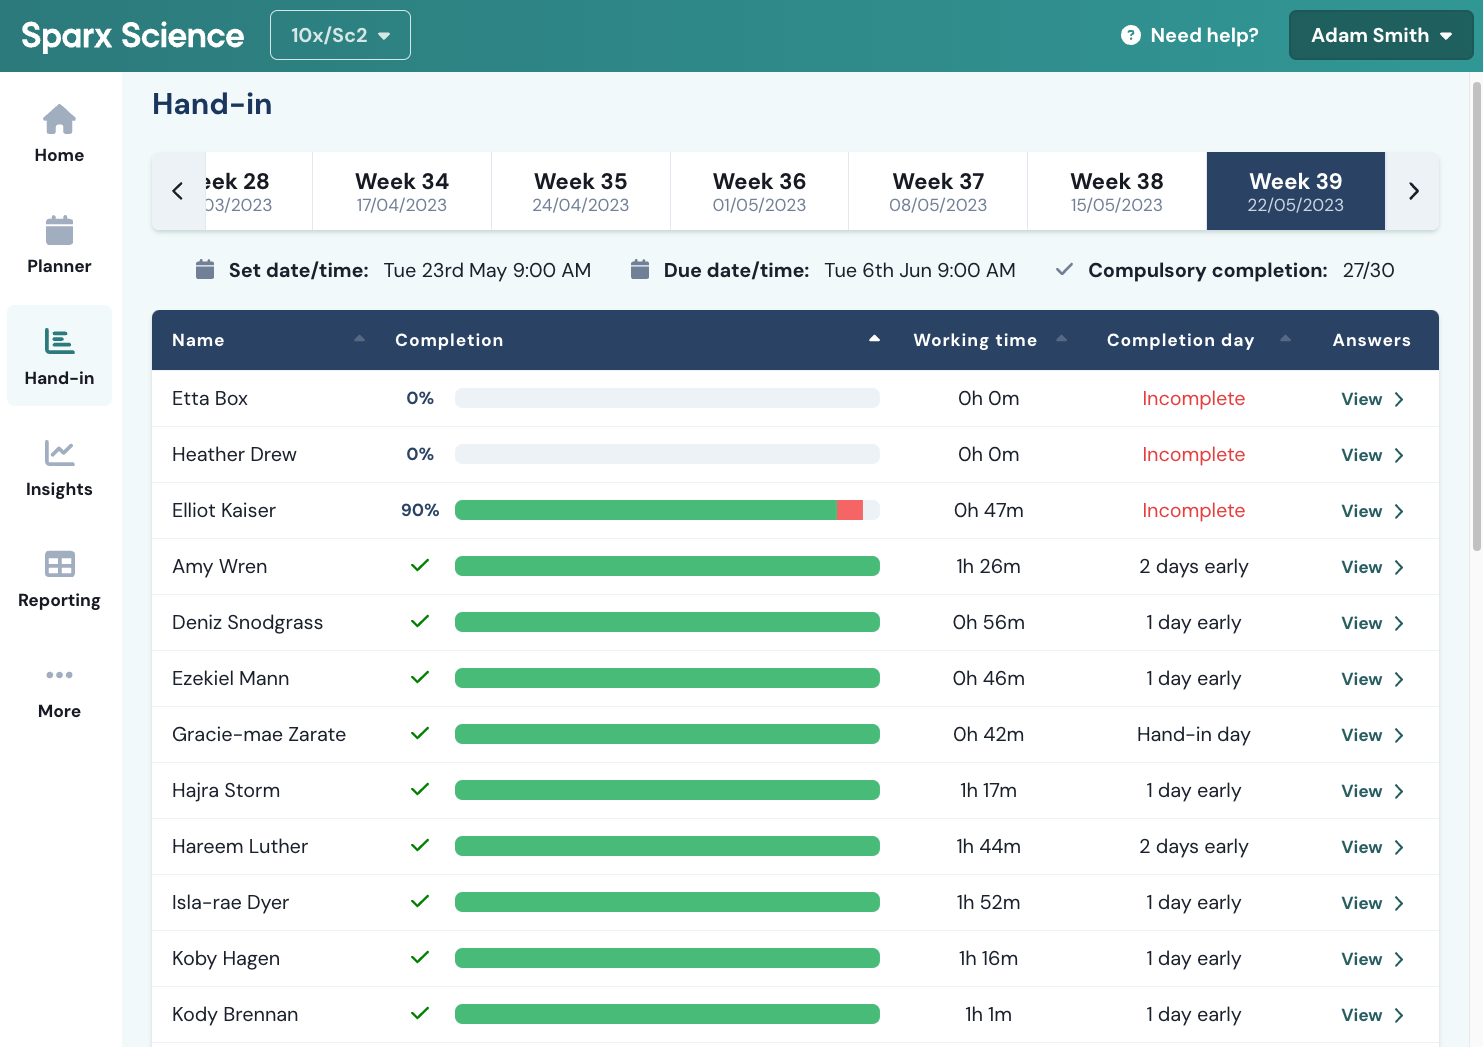Open the Insights section
The height and width of the screenshot is (1047, 1483).
[59, 466]
